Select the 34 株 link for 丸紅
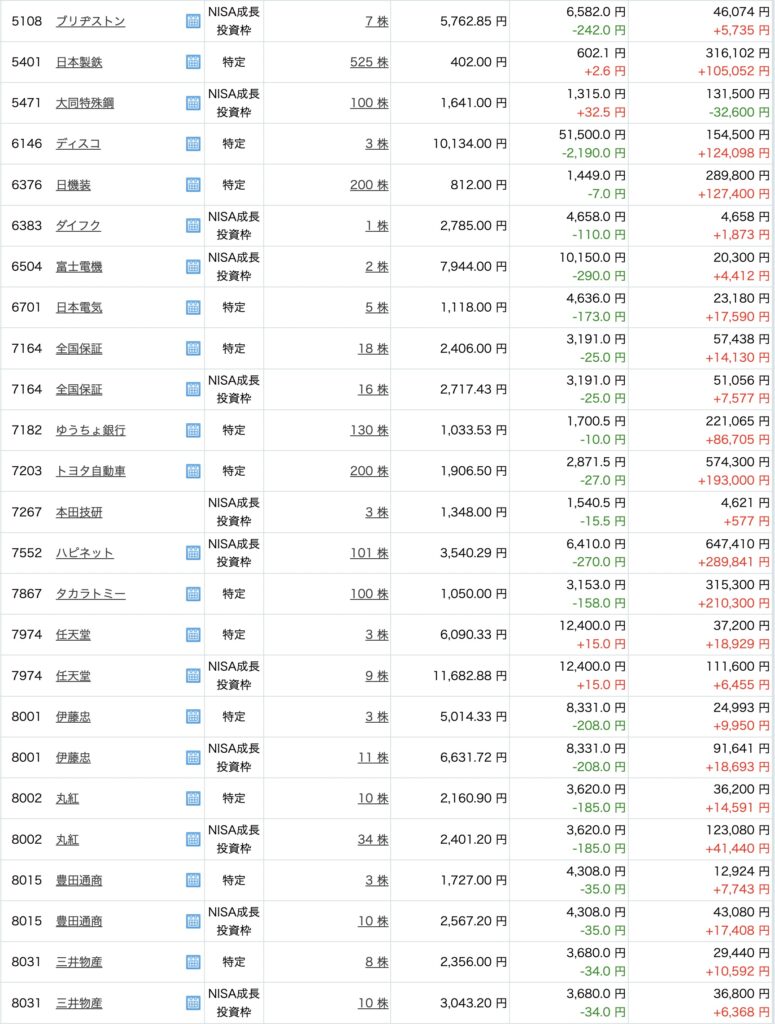This screenshot has height=1024, width=775. [373, 839]
